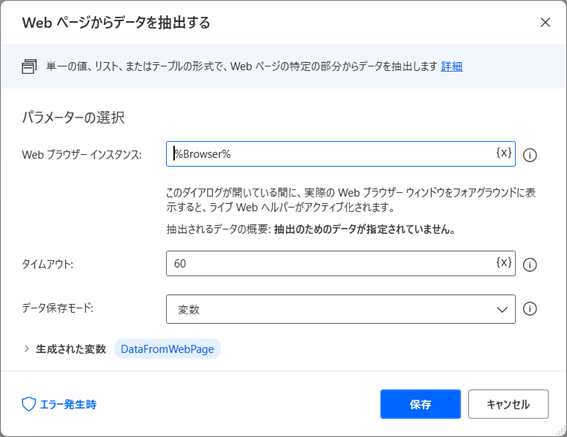
Task: Click the パラメーターの選択 heading
Action: point(73,118)
